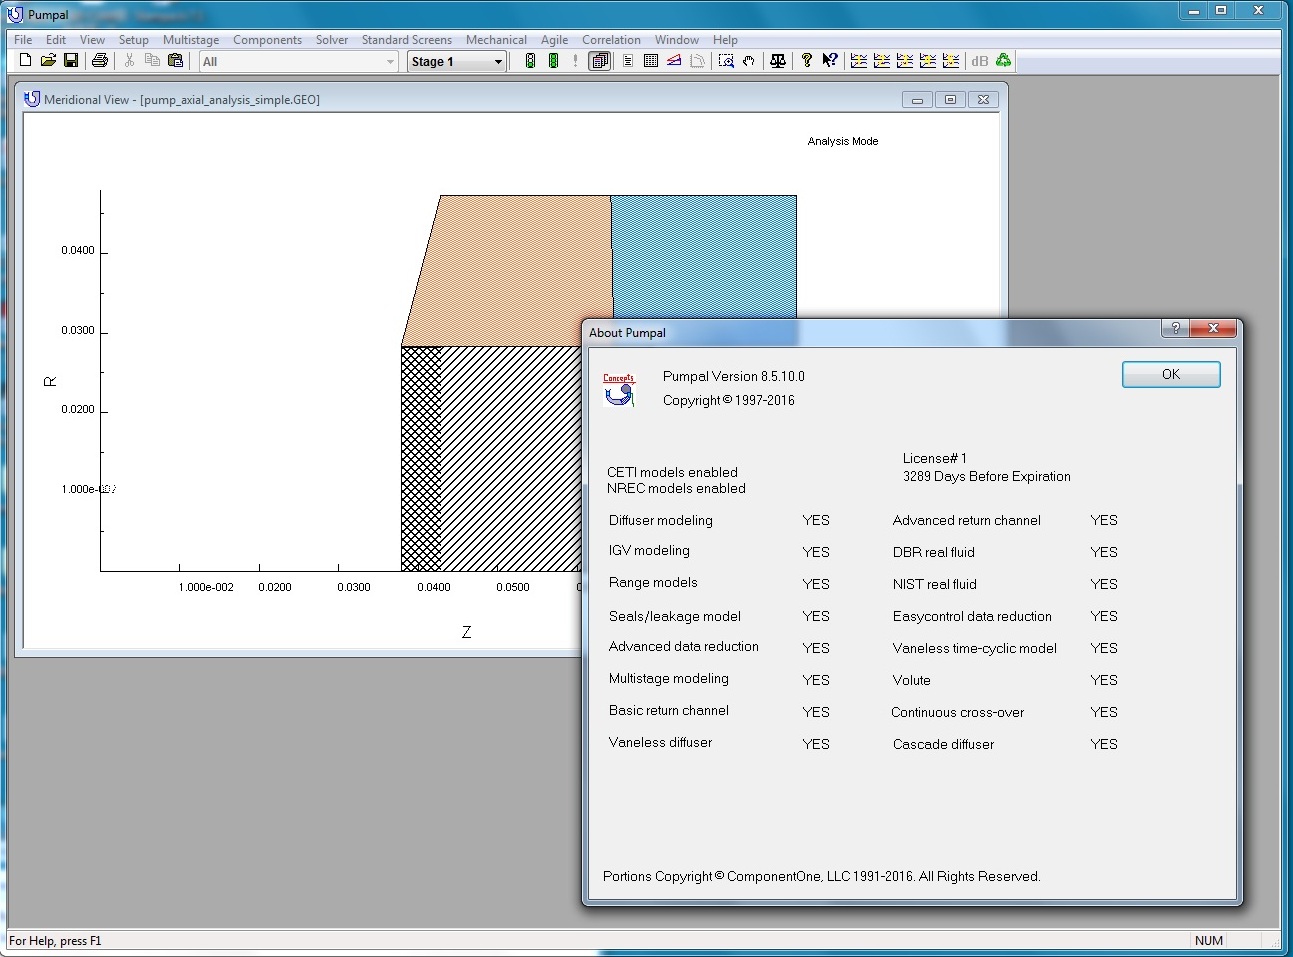
Task: Click the About dialog question mark button
Action: point(1175,328)
